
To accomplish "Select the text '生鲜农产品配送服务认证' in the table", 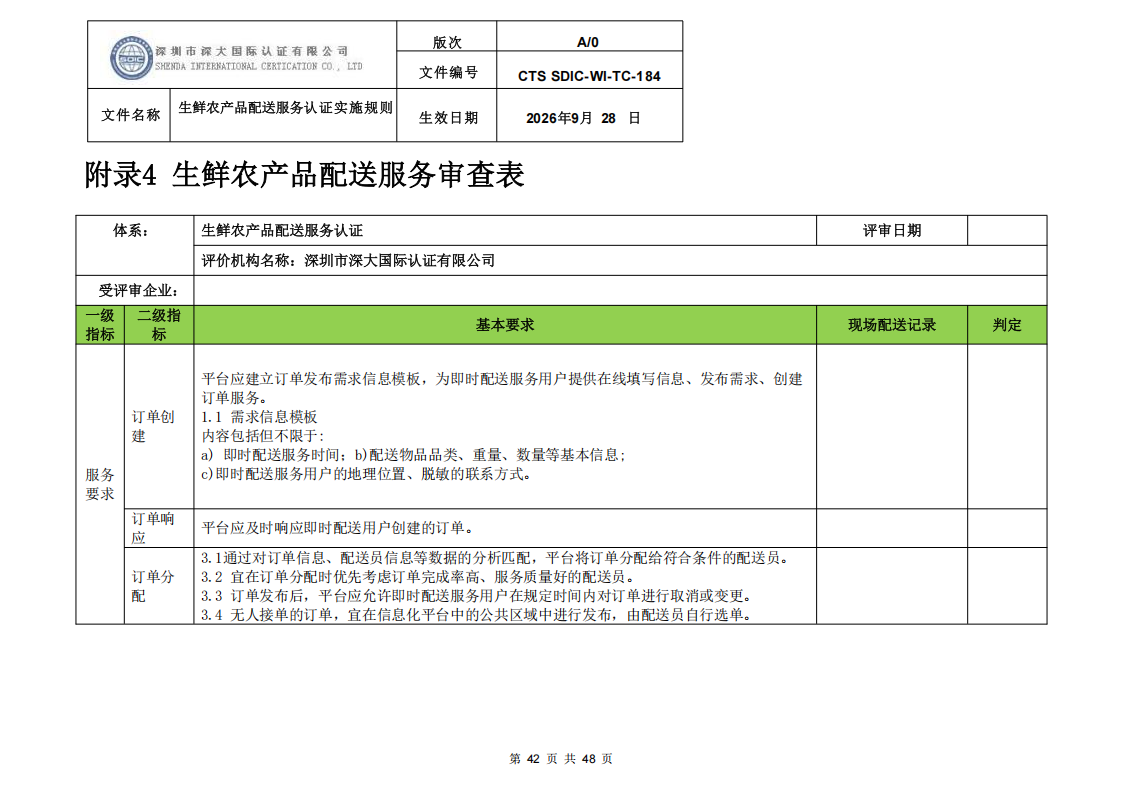I will [x=282, y=231].
